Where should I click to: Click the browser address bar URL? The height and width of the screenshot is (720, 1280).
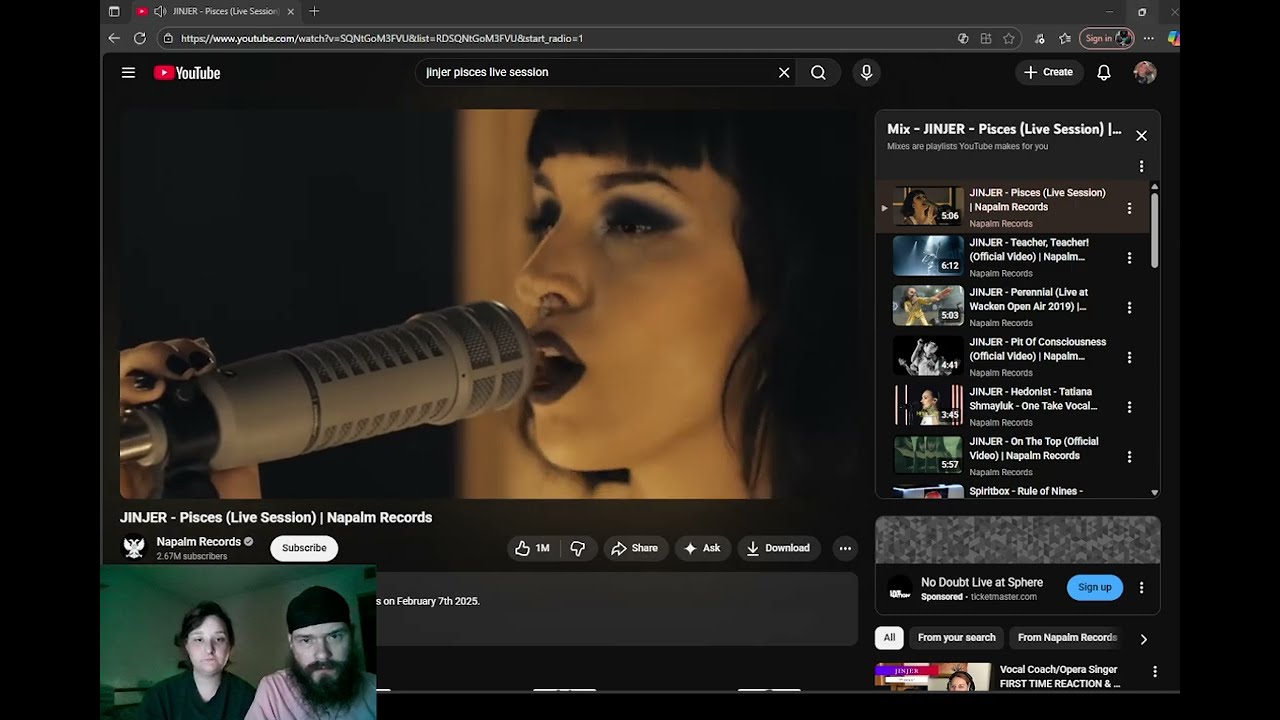[x=382, y=38]
